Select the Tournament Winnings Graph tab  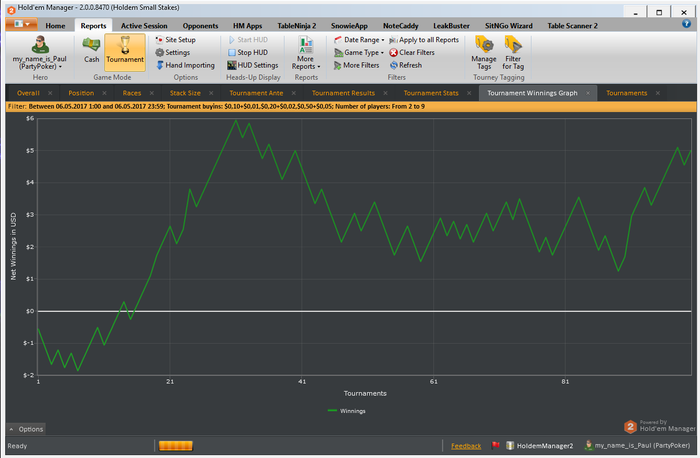pyautogui.click(x=532, y=93)
